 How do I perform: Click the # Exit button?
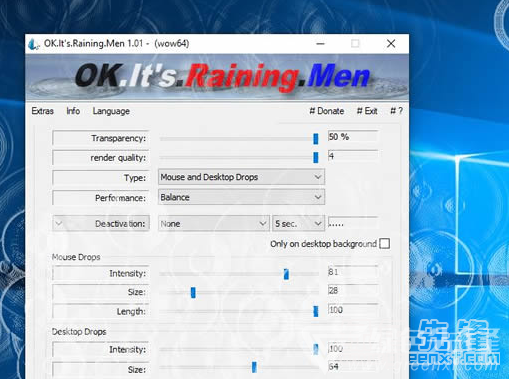coord(367,111)
